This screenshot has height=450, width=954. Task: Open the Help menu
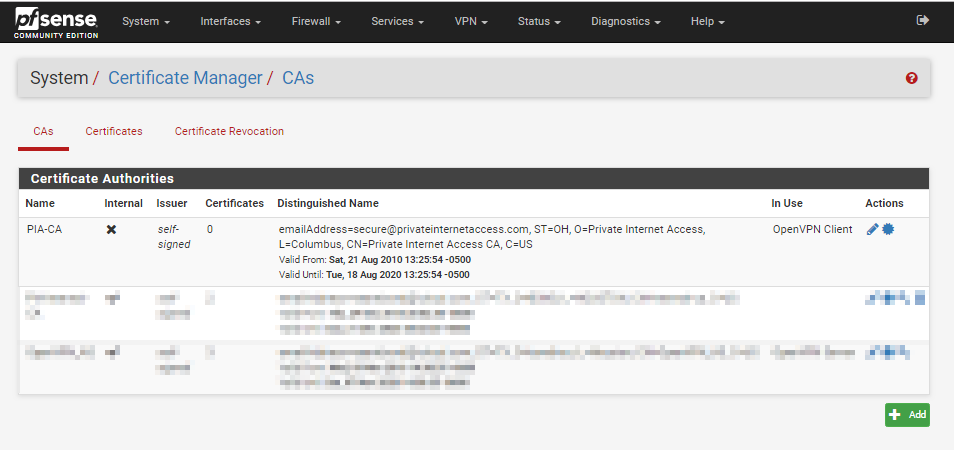coord(707,21)
